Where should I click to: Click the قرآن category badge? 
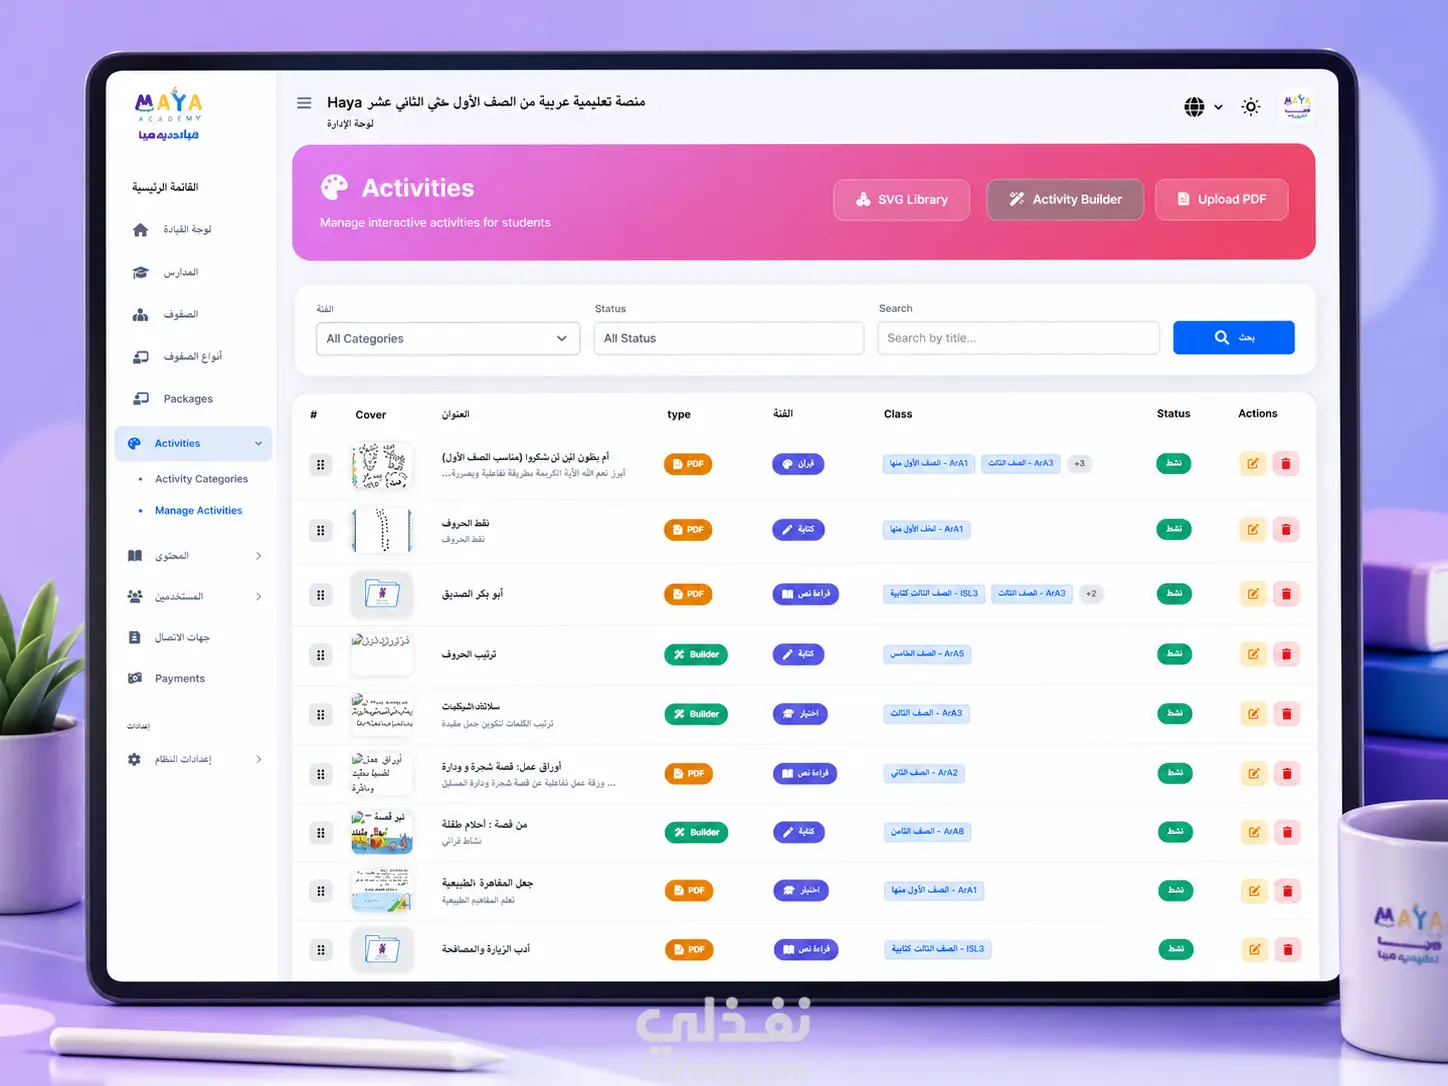click(798, 464)
